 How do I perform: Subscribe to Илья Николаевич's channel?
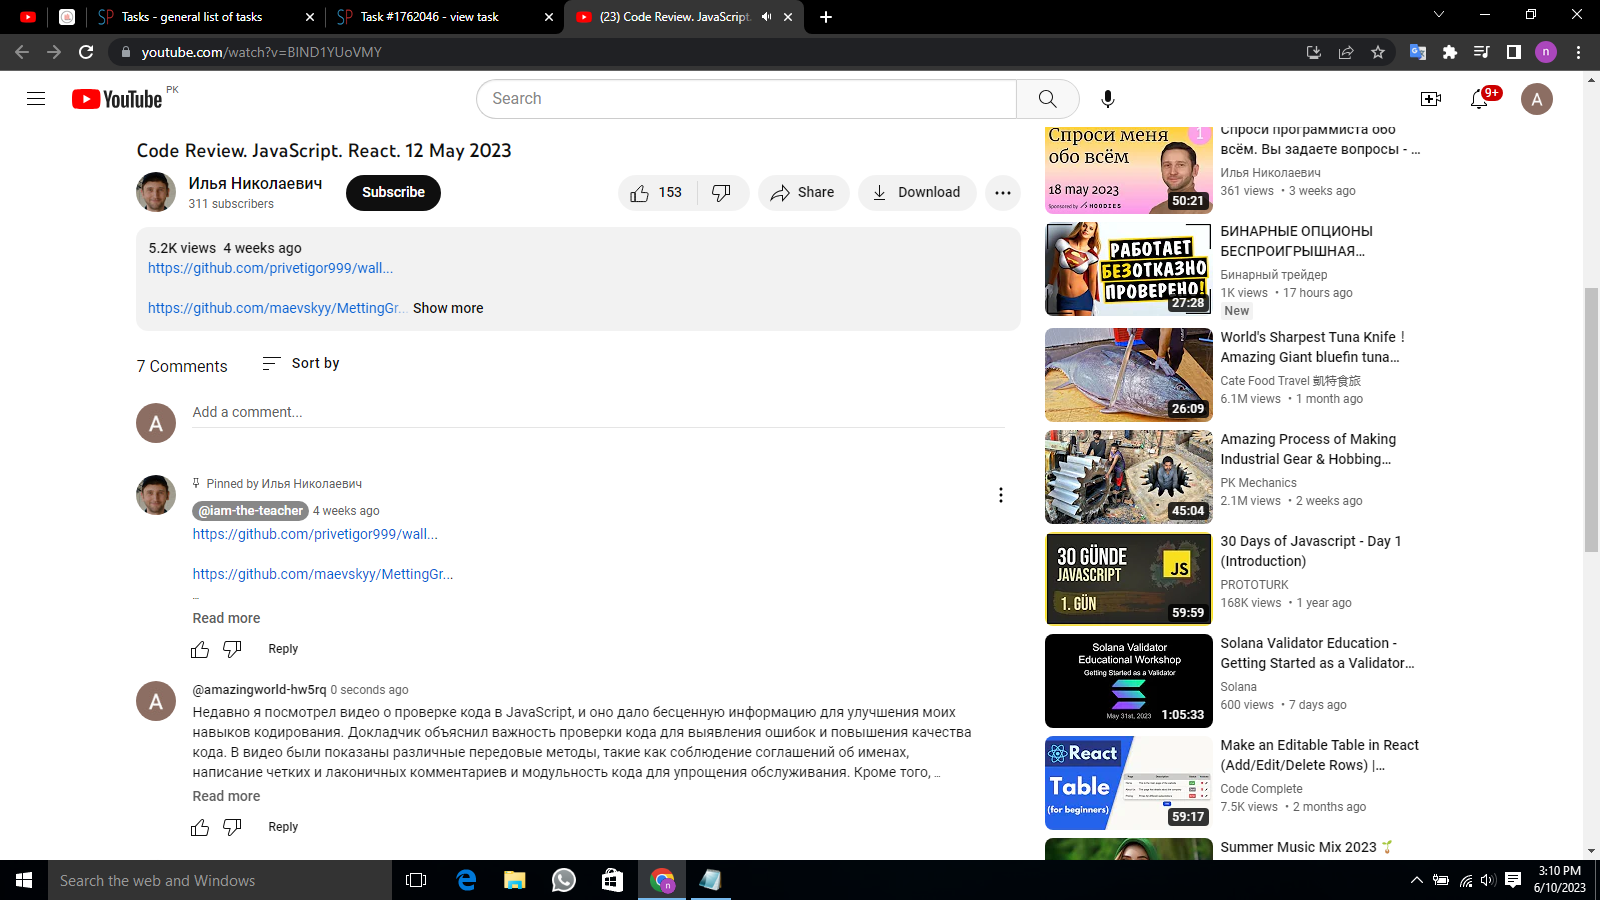[393, 193]
